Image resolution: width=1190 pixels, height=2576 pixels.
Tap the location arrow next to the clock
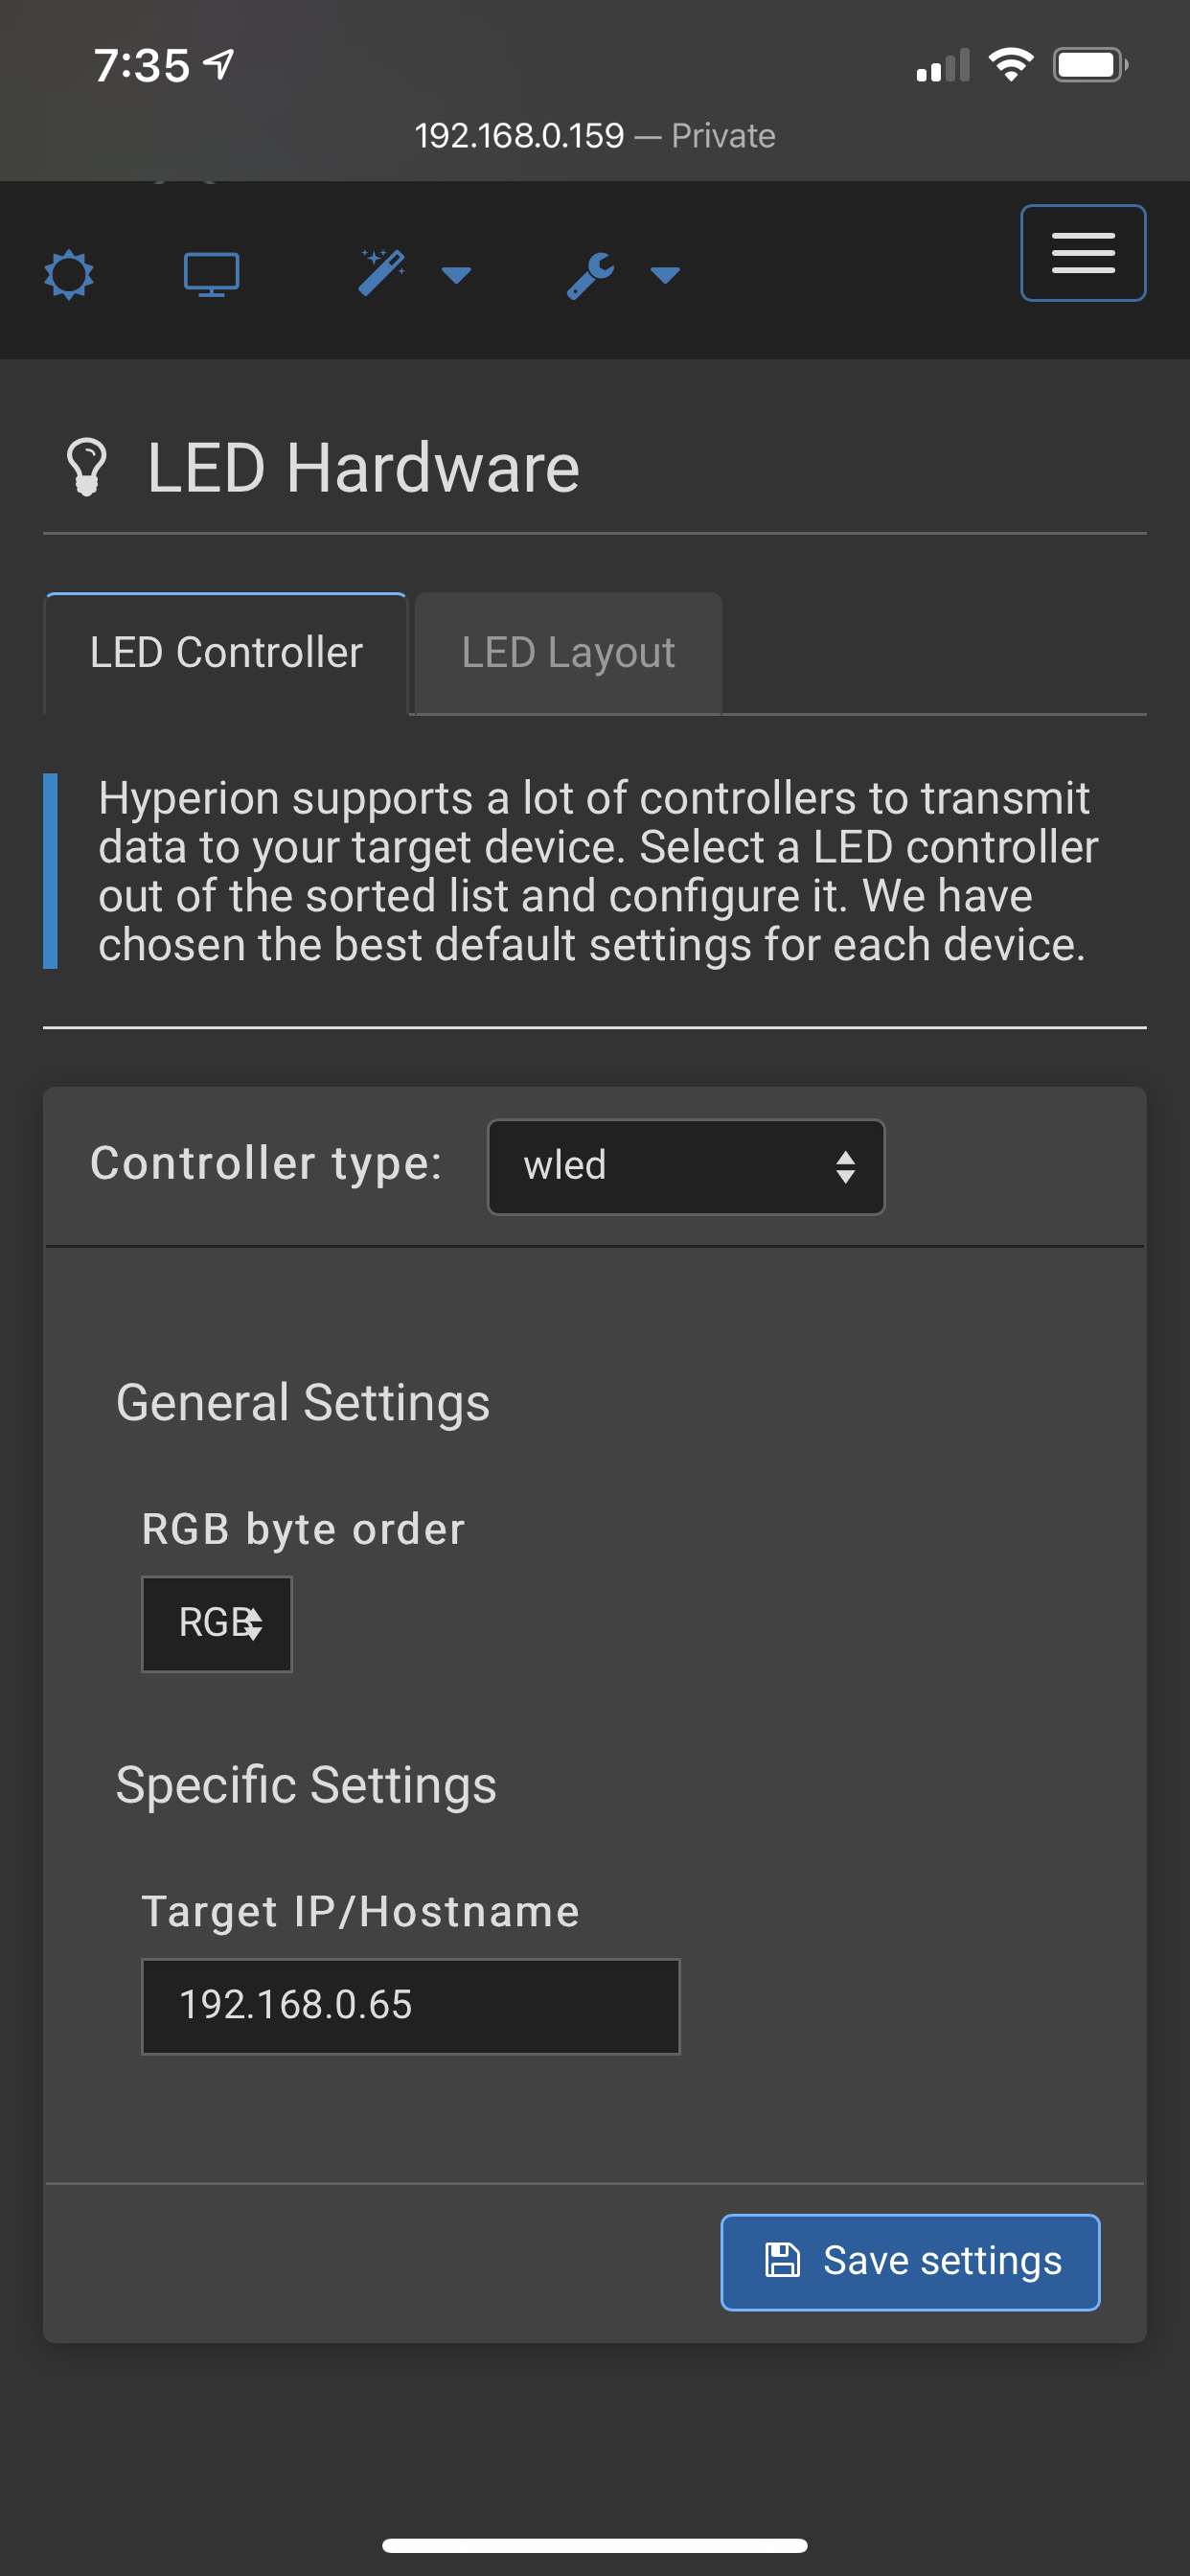213,65
